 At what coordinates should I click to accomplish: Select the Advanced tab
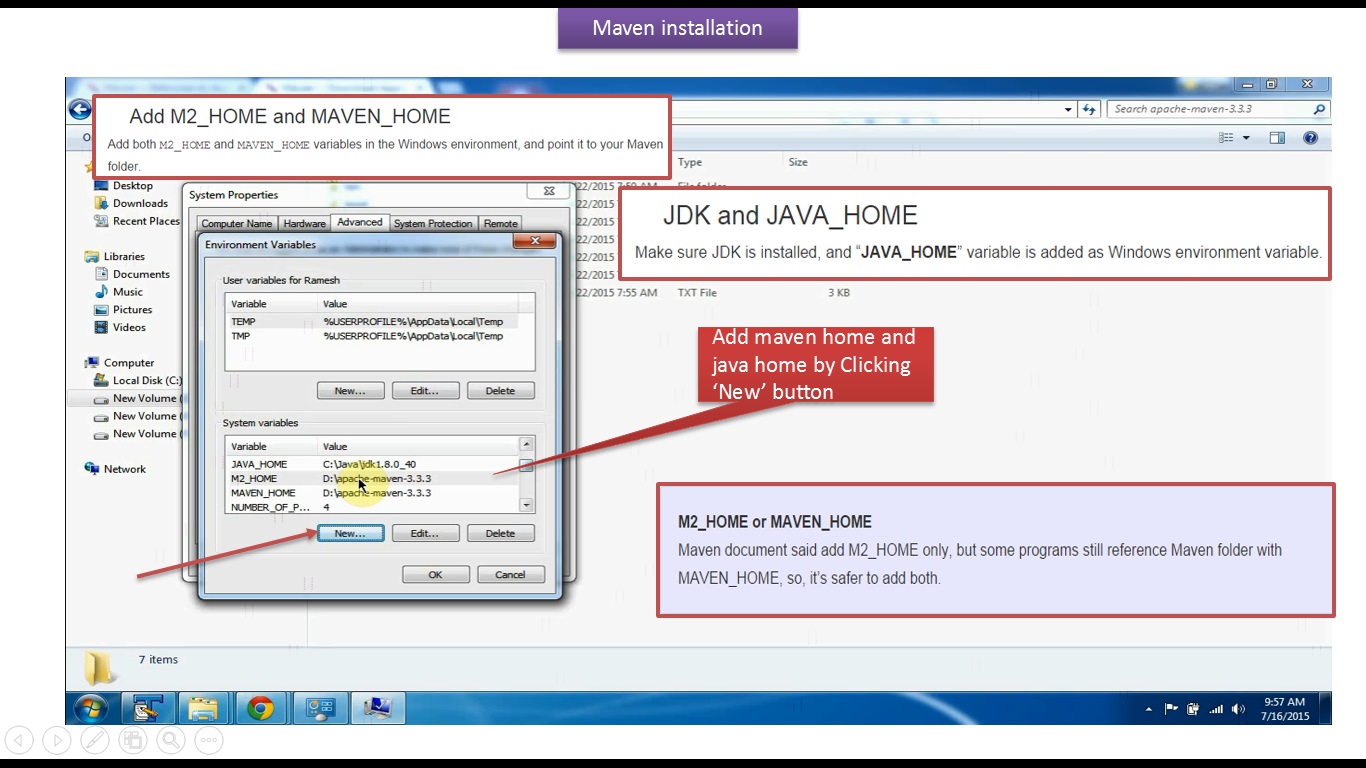tap(360, 222)
